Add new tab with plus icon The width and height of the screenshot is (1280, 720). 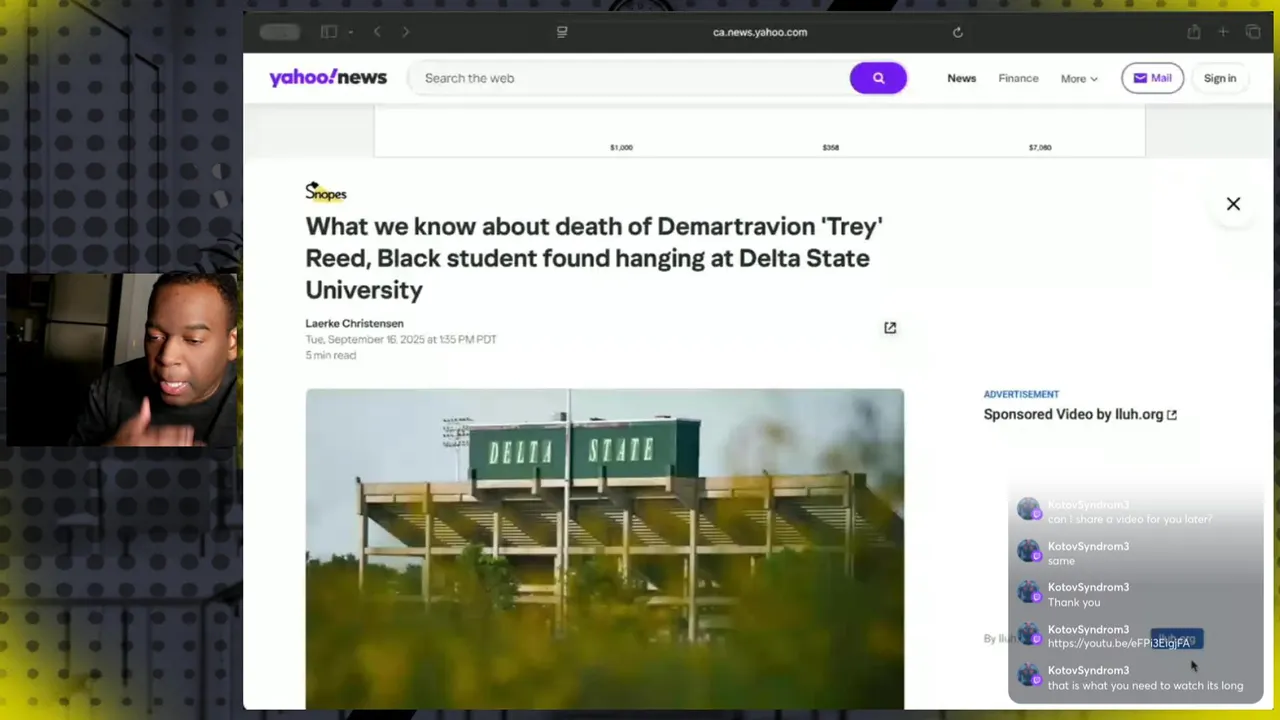pos(1223,32)
